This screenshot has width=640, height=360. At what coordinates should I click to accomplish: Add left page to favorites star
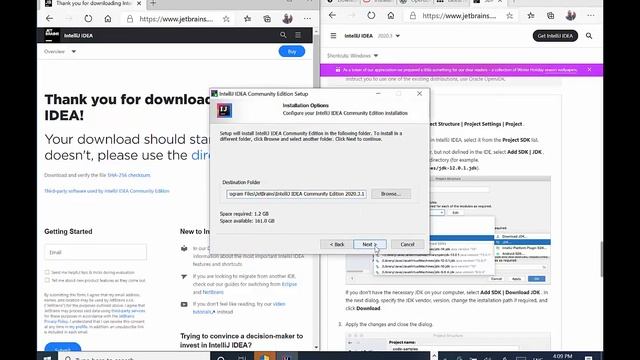[x=226, y=19]
